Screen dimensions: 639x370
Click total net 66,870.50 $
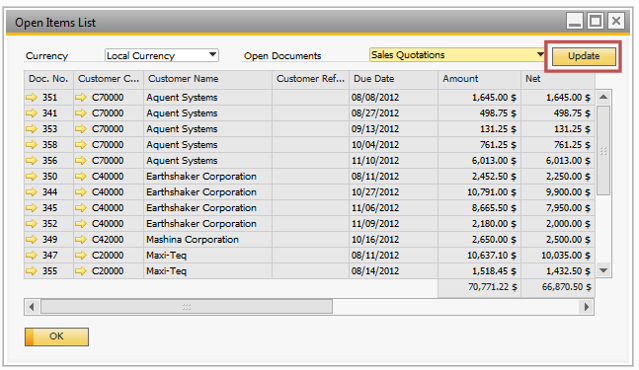[x=558, y=287]
